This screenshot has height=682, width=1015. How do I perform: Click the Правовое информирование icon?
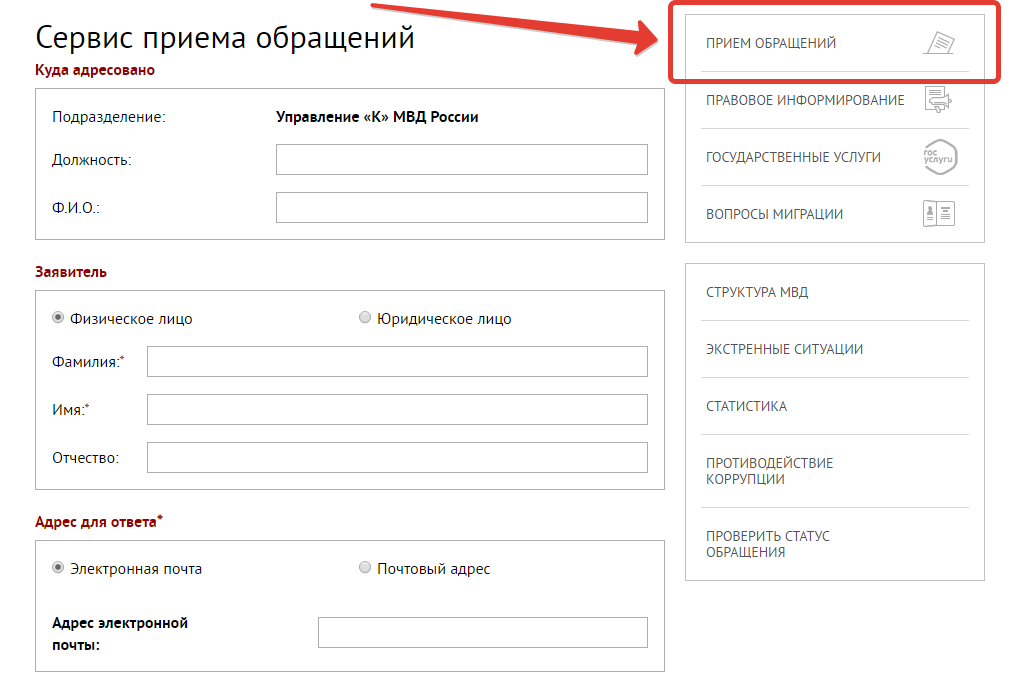click(x=938, y=100)
